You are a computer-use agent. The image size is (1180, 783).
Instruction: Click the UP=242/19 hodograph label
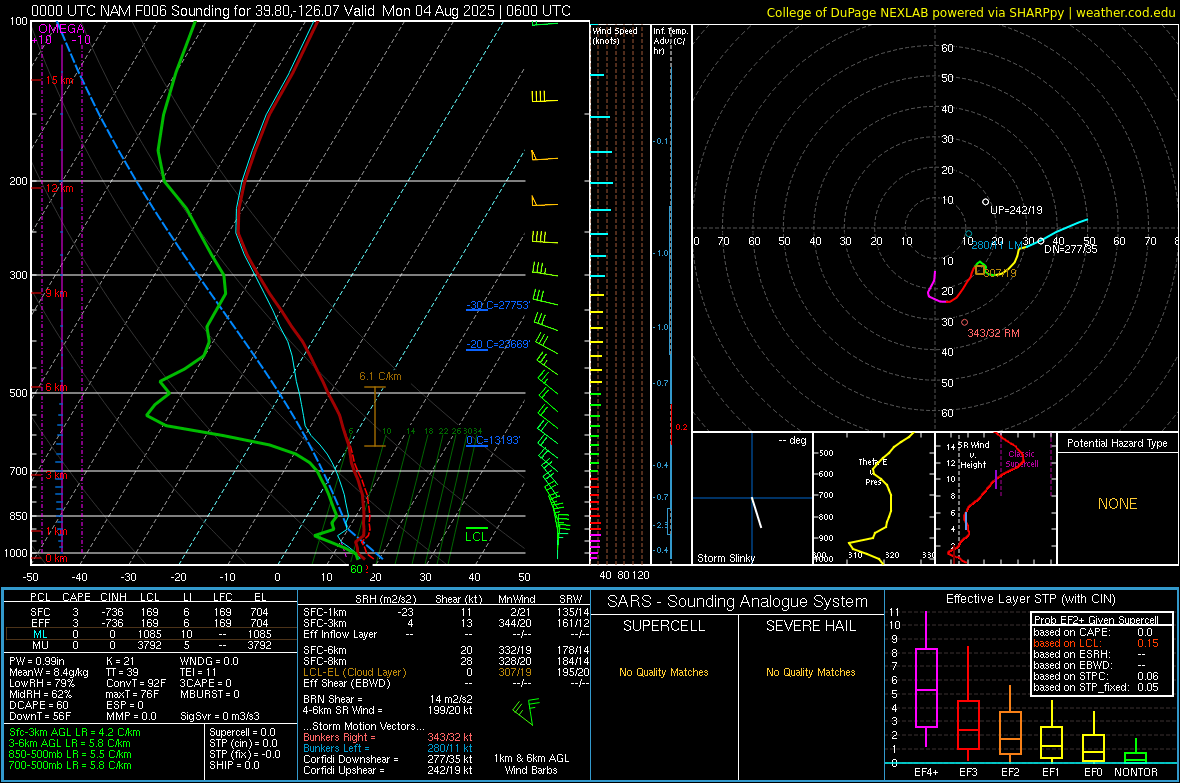point(1016,210)
